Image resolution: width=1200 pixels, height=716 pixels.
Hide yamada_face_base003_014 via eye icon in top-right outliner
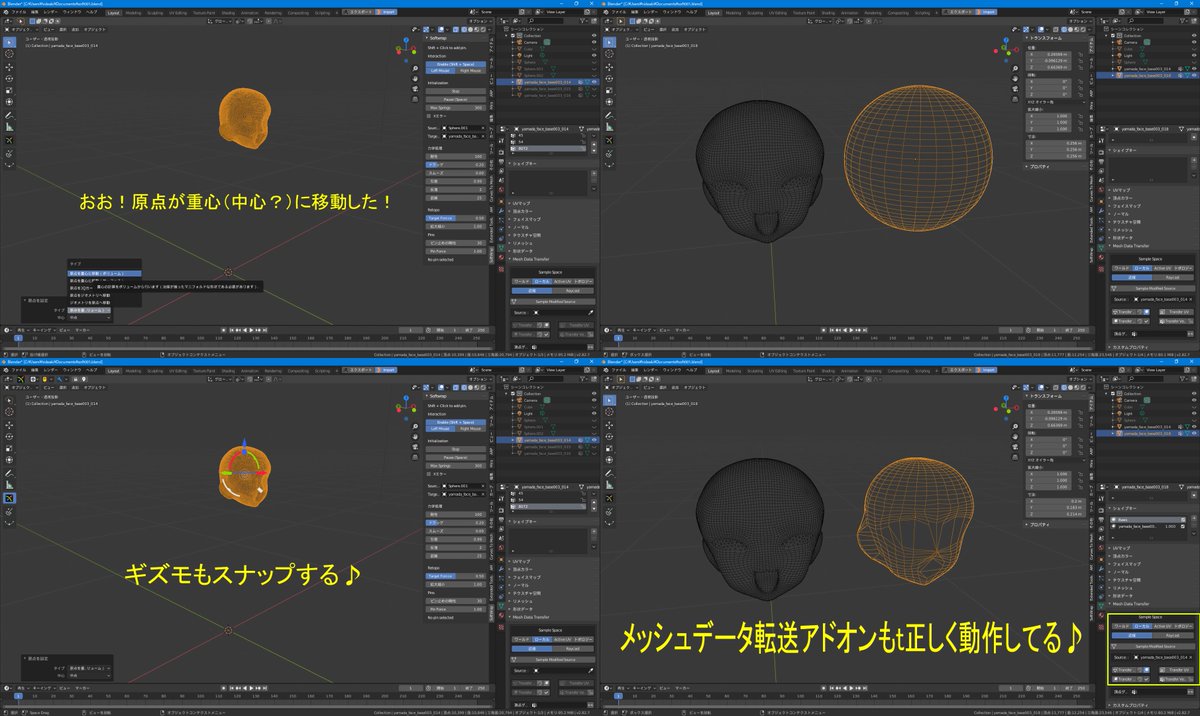tap(1194, 68)
